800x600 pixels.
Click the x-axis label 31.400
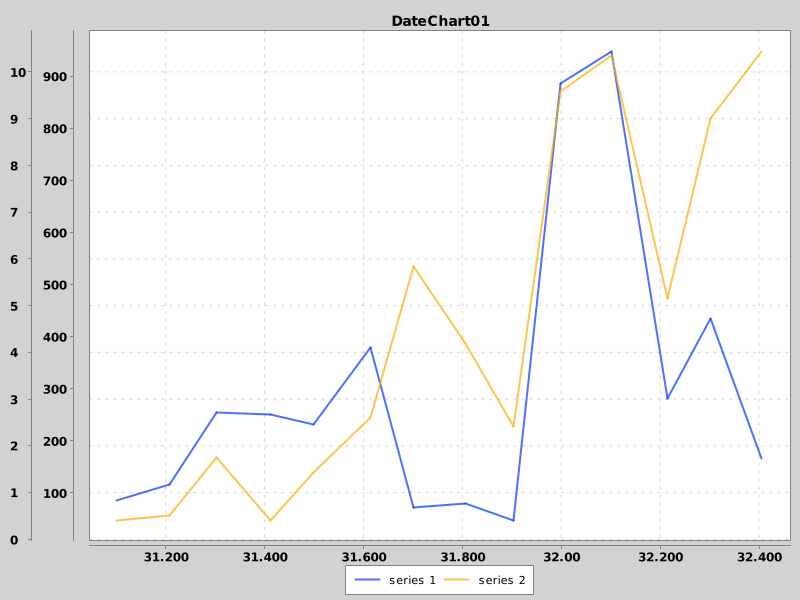(x=265, y=557)
